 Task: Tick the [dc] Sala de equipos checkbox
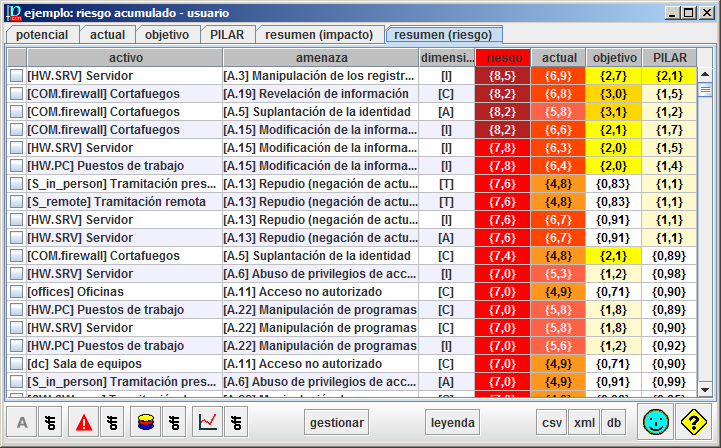pyautogui.click(x=17, y=364)
